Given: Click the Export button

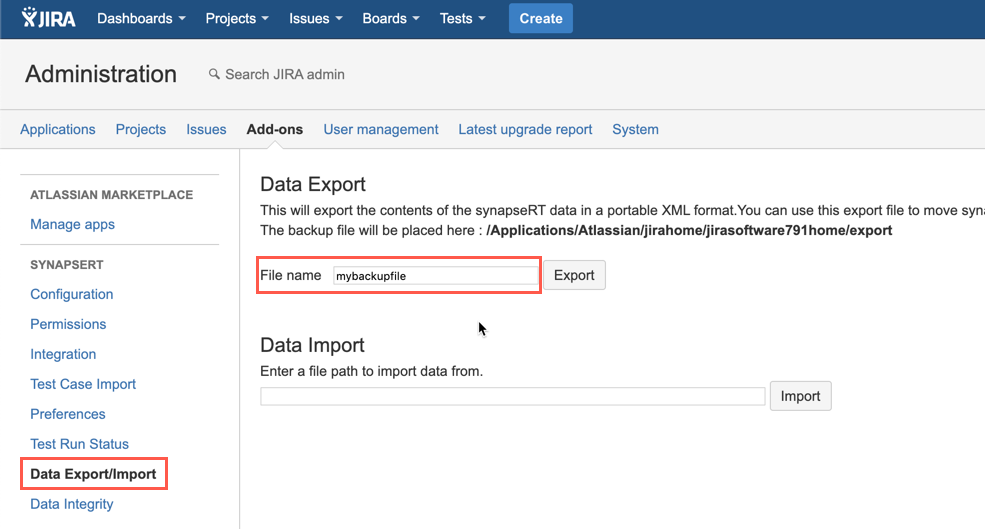Looking at the screenshot, I should (x=574, y=275).
